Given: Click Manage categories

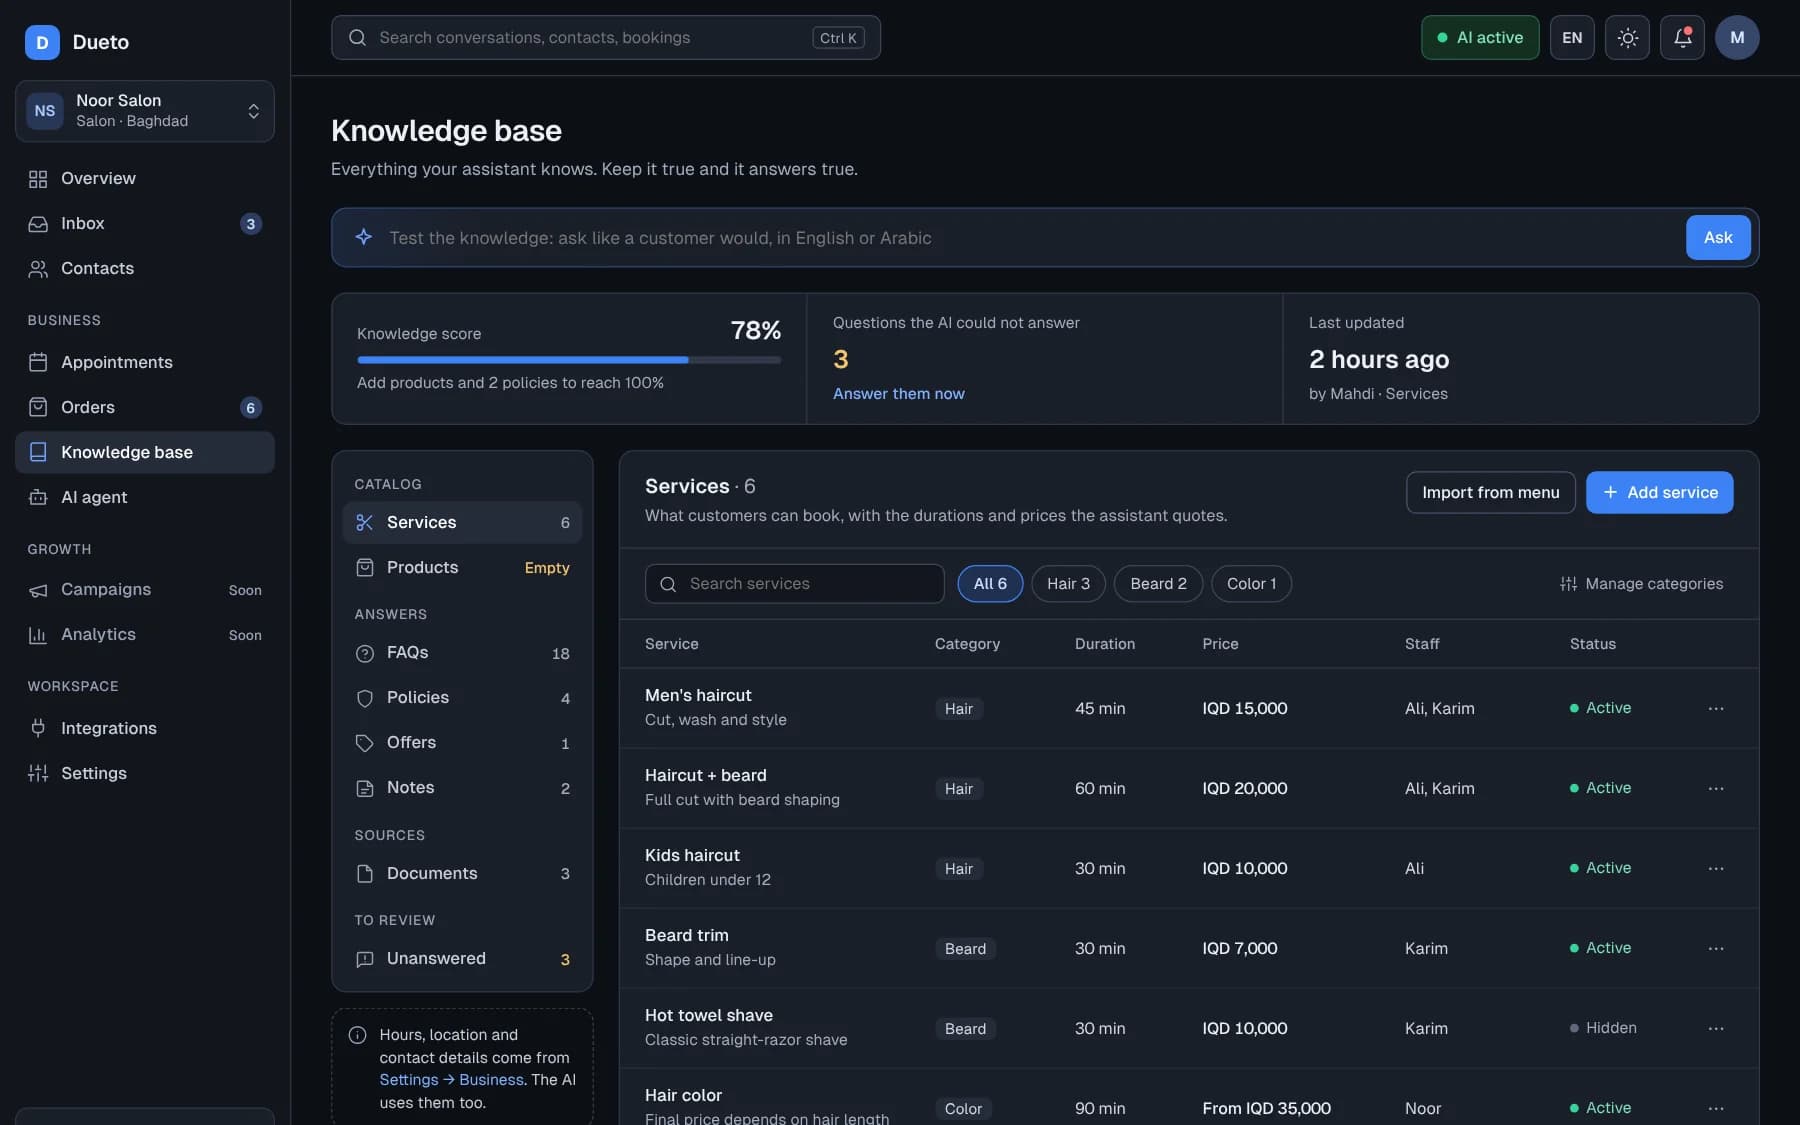Looking at the screenshot, I should [1641, 584].
